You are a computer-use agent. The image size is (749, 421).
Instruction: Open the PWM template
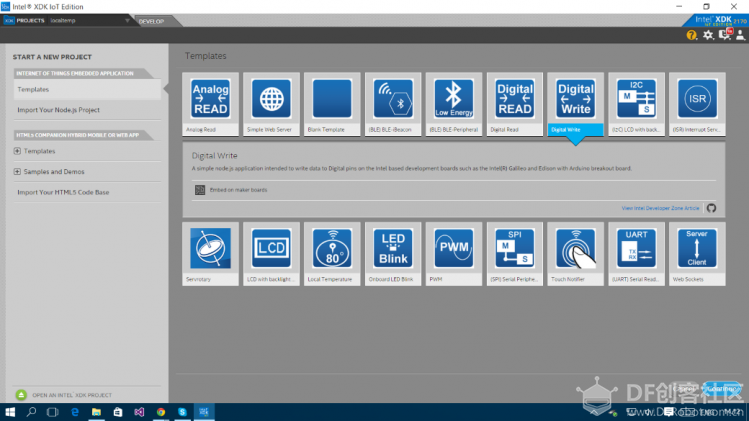click(x=454, y=254)
